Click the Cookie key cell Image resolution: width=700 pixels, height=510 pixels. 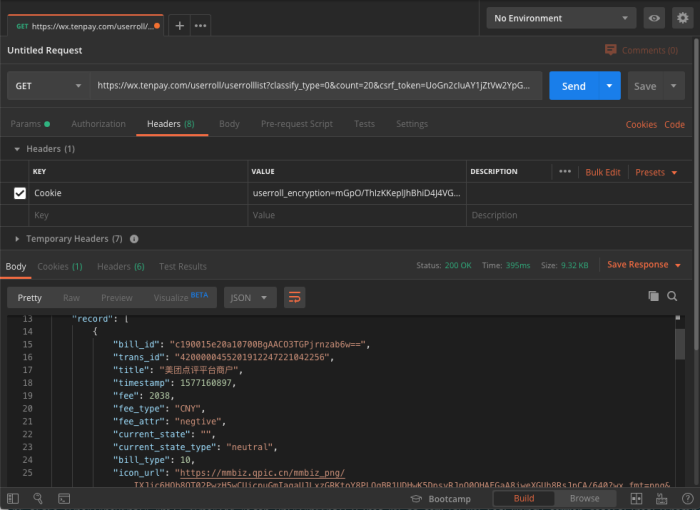point(138,193)
